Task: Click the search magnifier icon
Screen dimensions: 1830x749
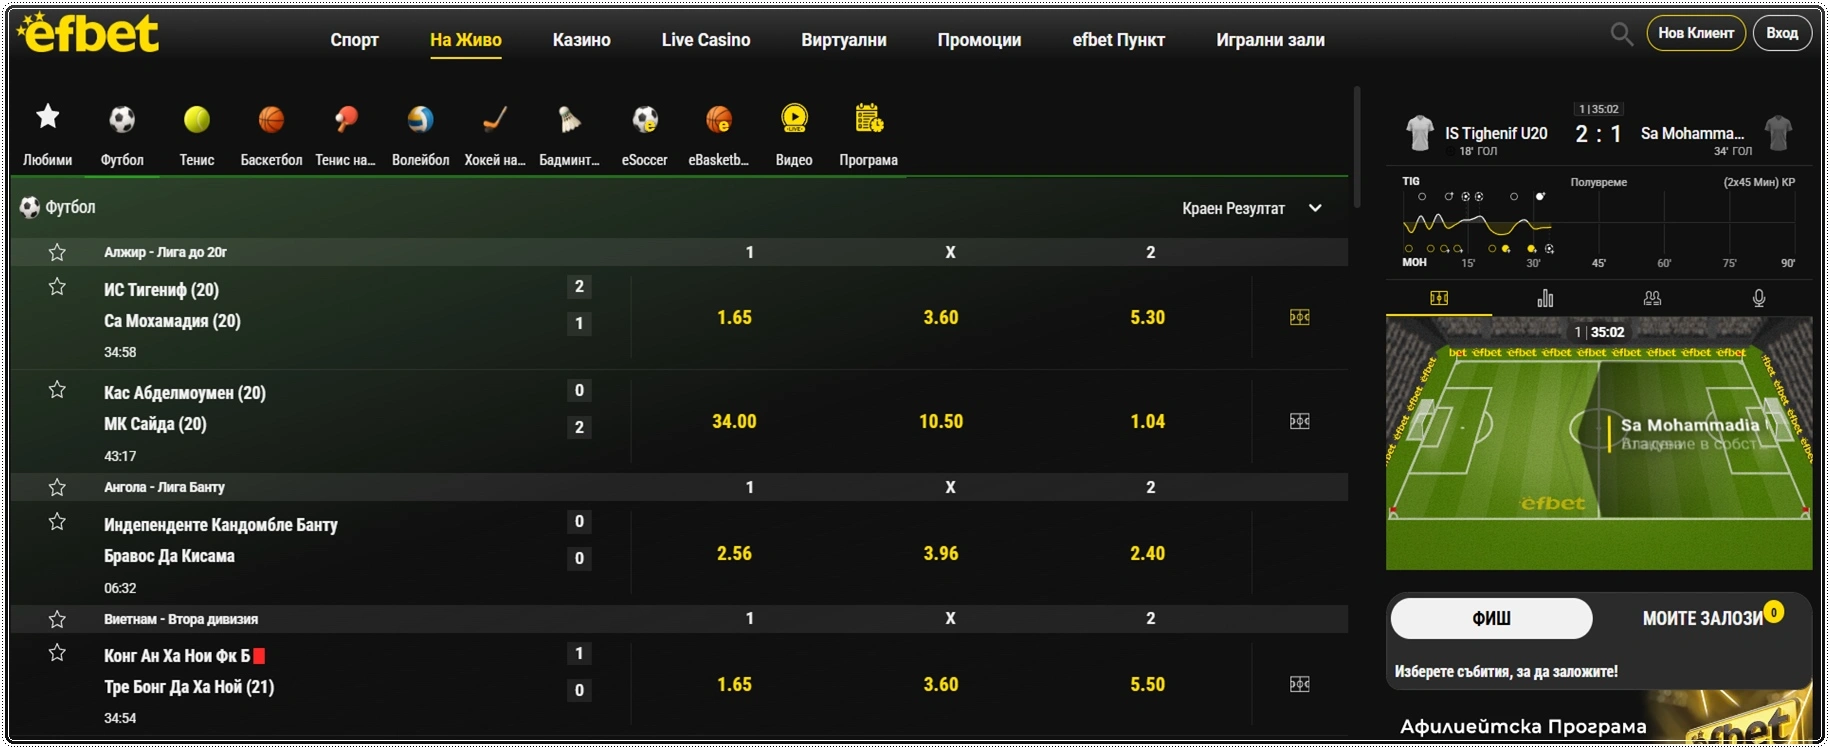Action: 1621,34
